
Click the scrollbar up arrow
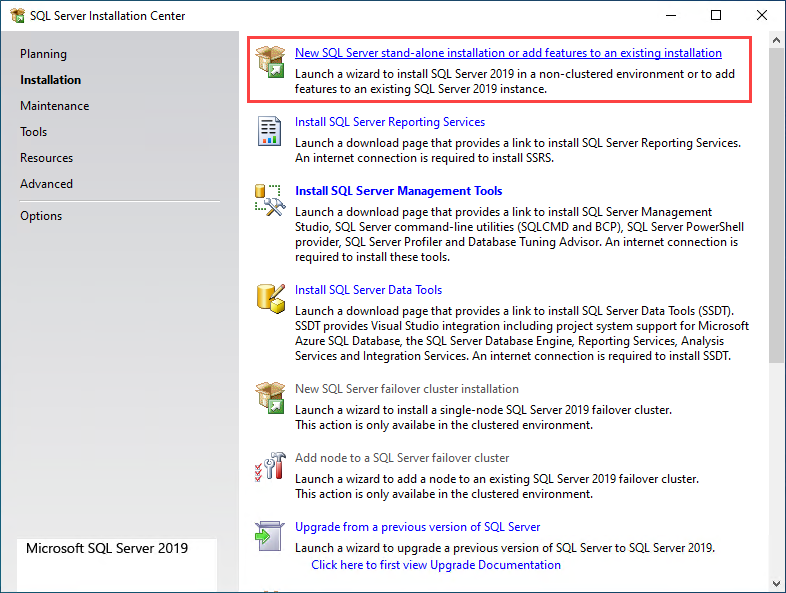776,40
